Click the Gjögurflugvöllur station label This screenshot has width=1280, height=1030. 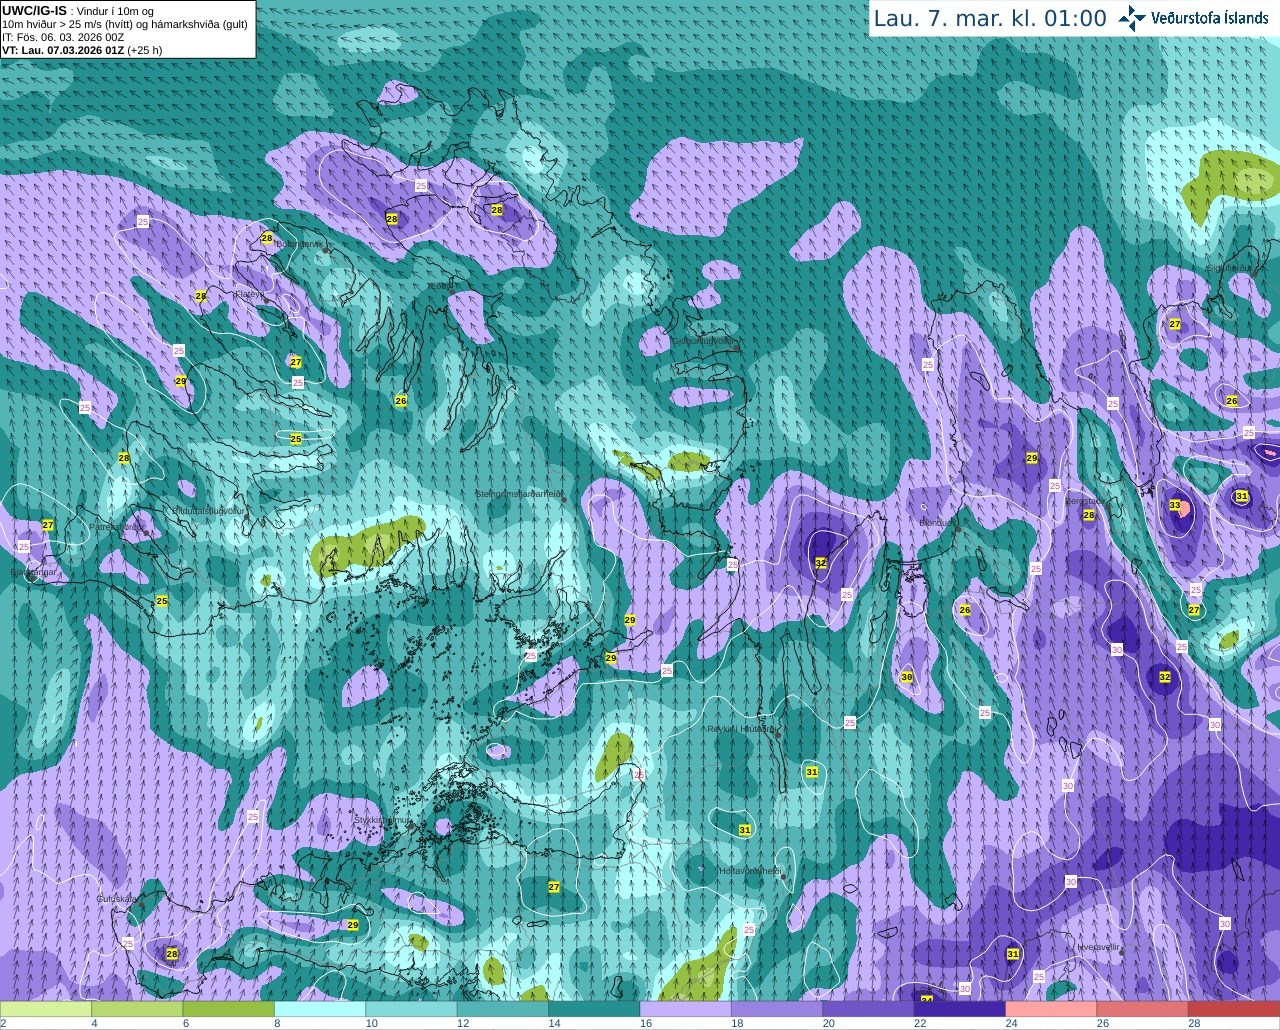(704, 341)
